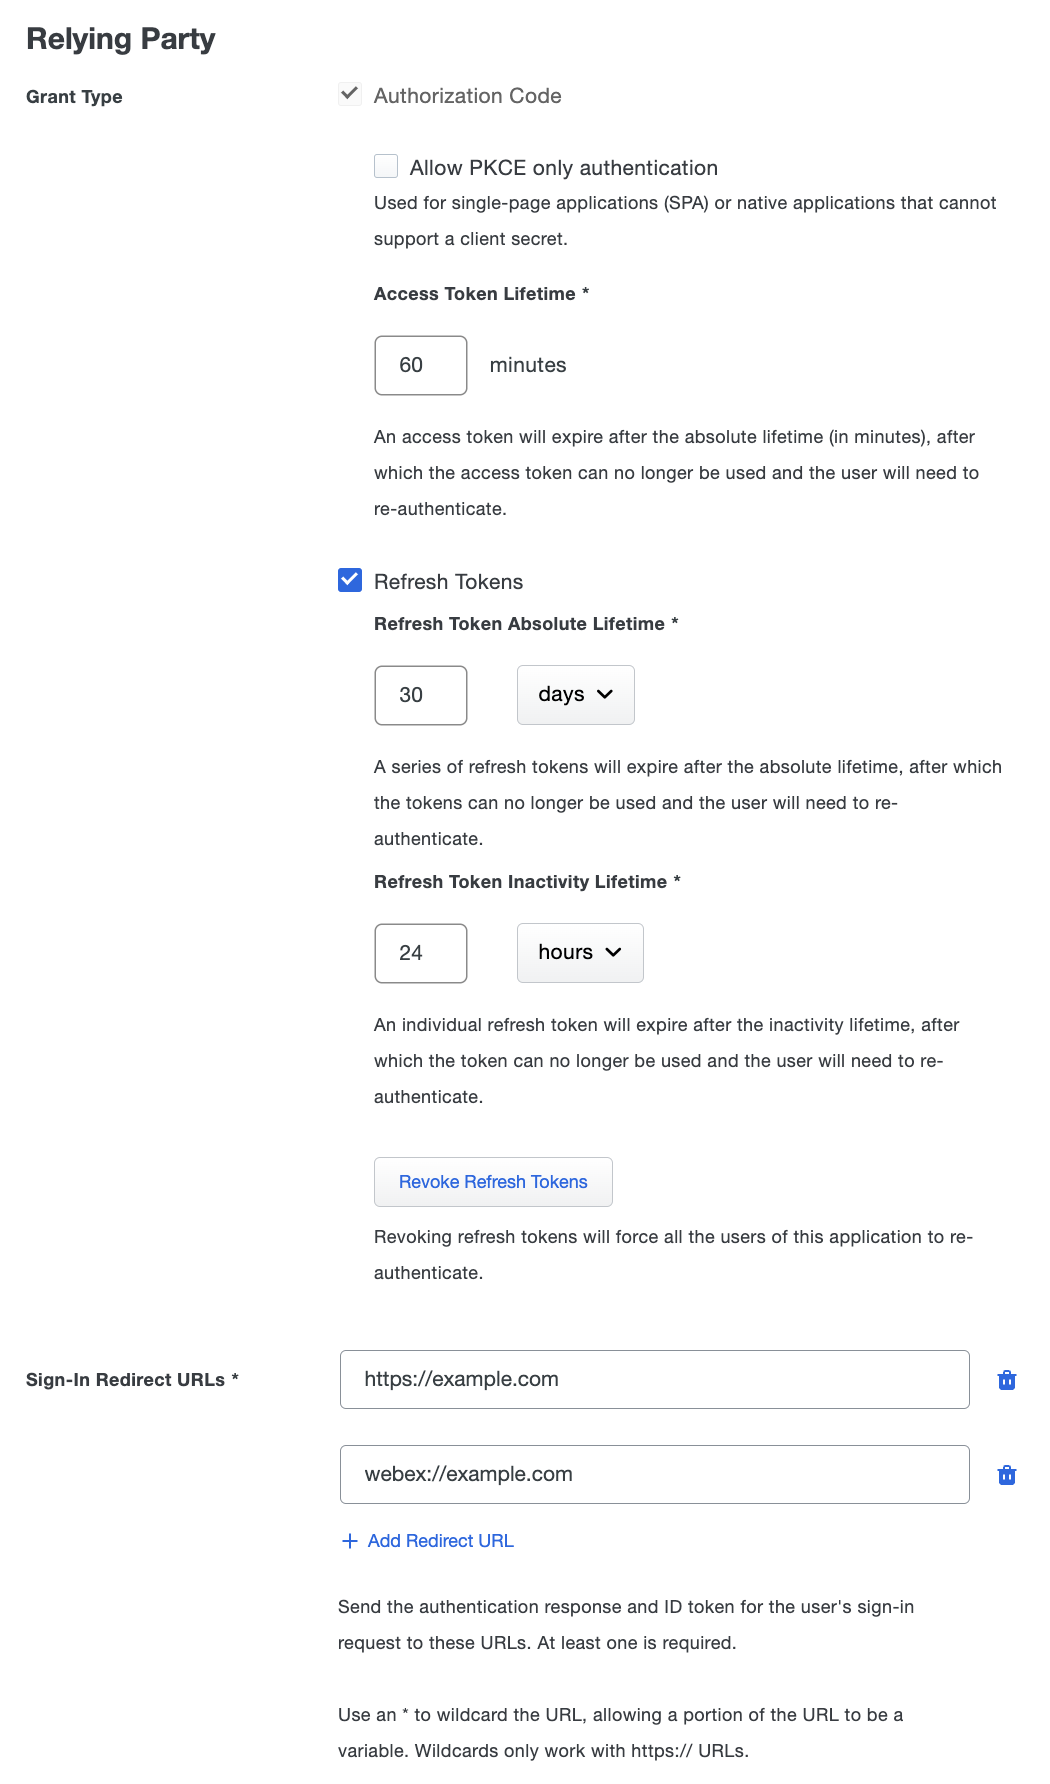Image resolution: width=1050 pixels, height=1784 pixels.
Task: Select the Access Token Lifetime value field
Action: coord(420,364)
